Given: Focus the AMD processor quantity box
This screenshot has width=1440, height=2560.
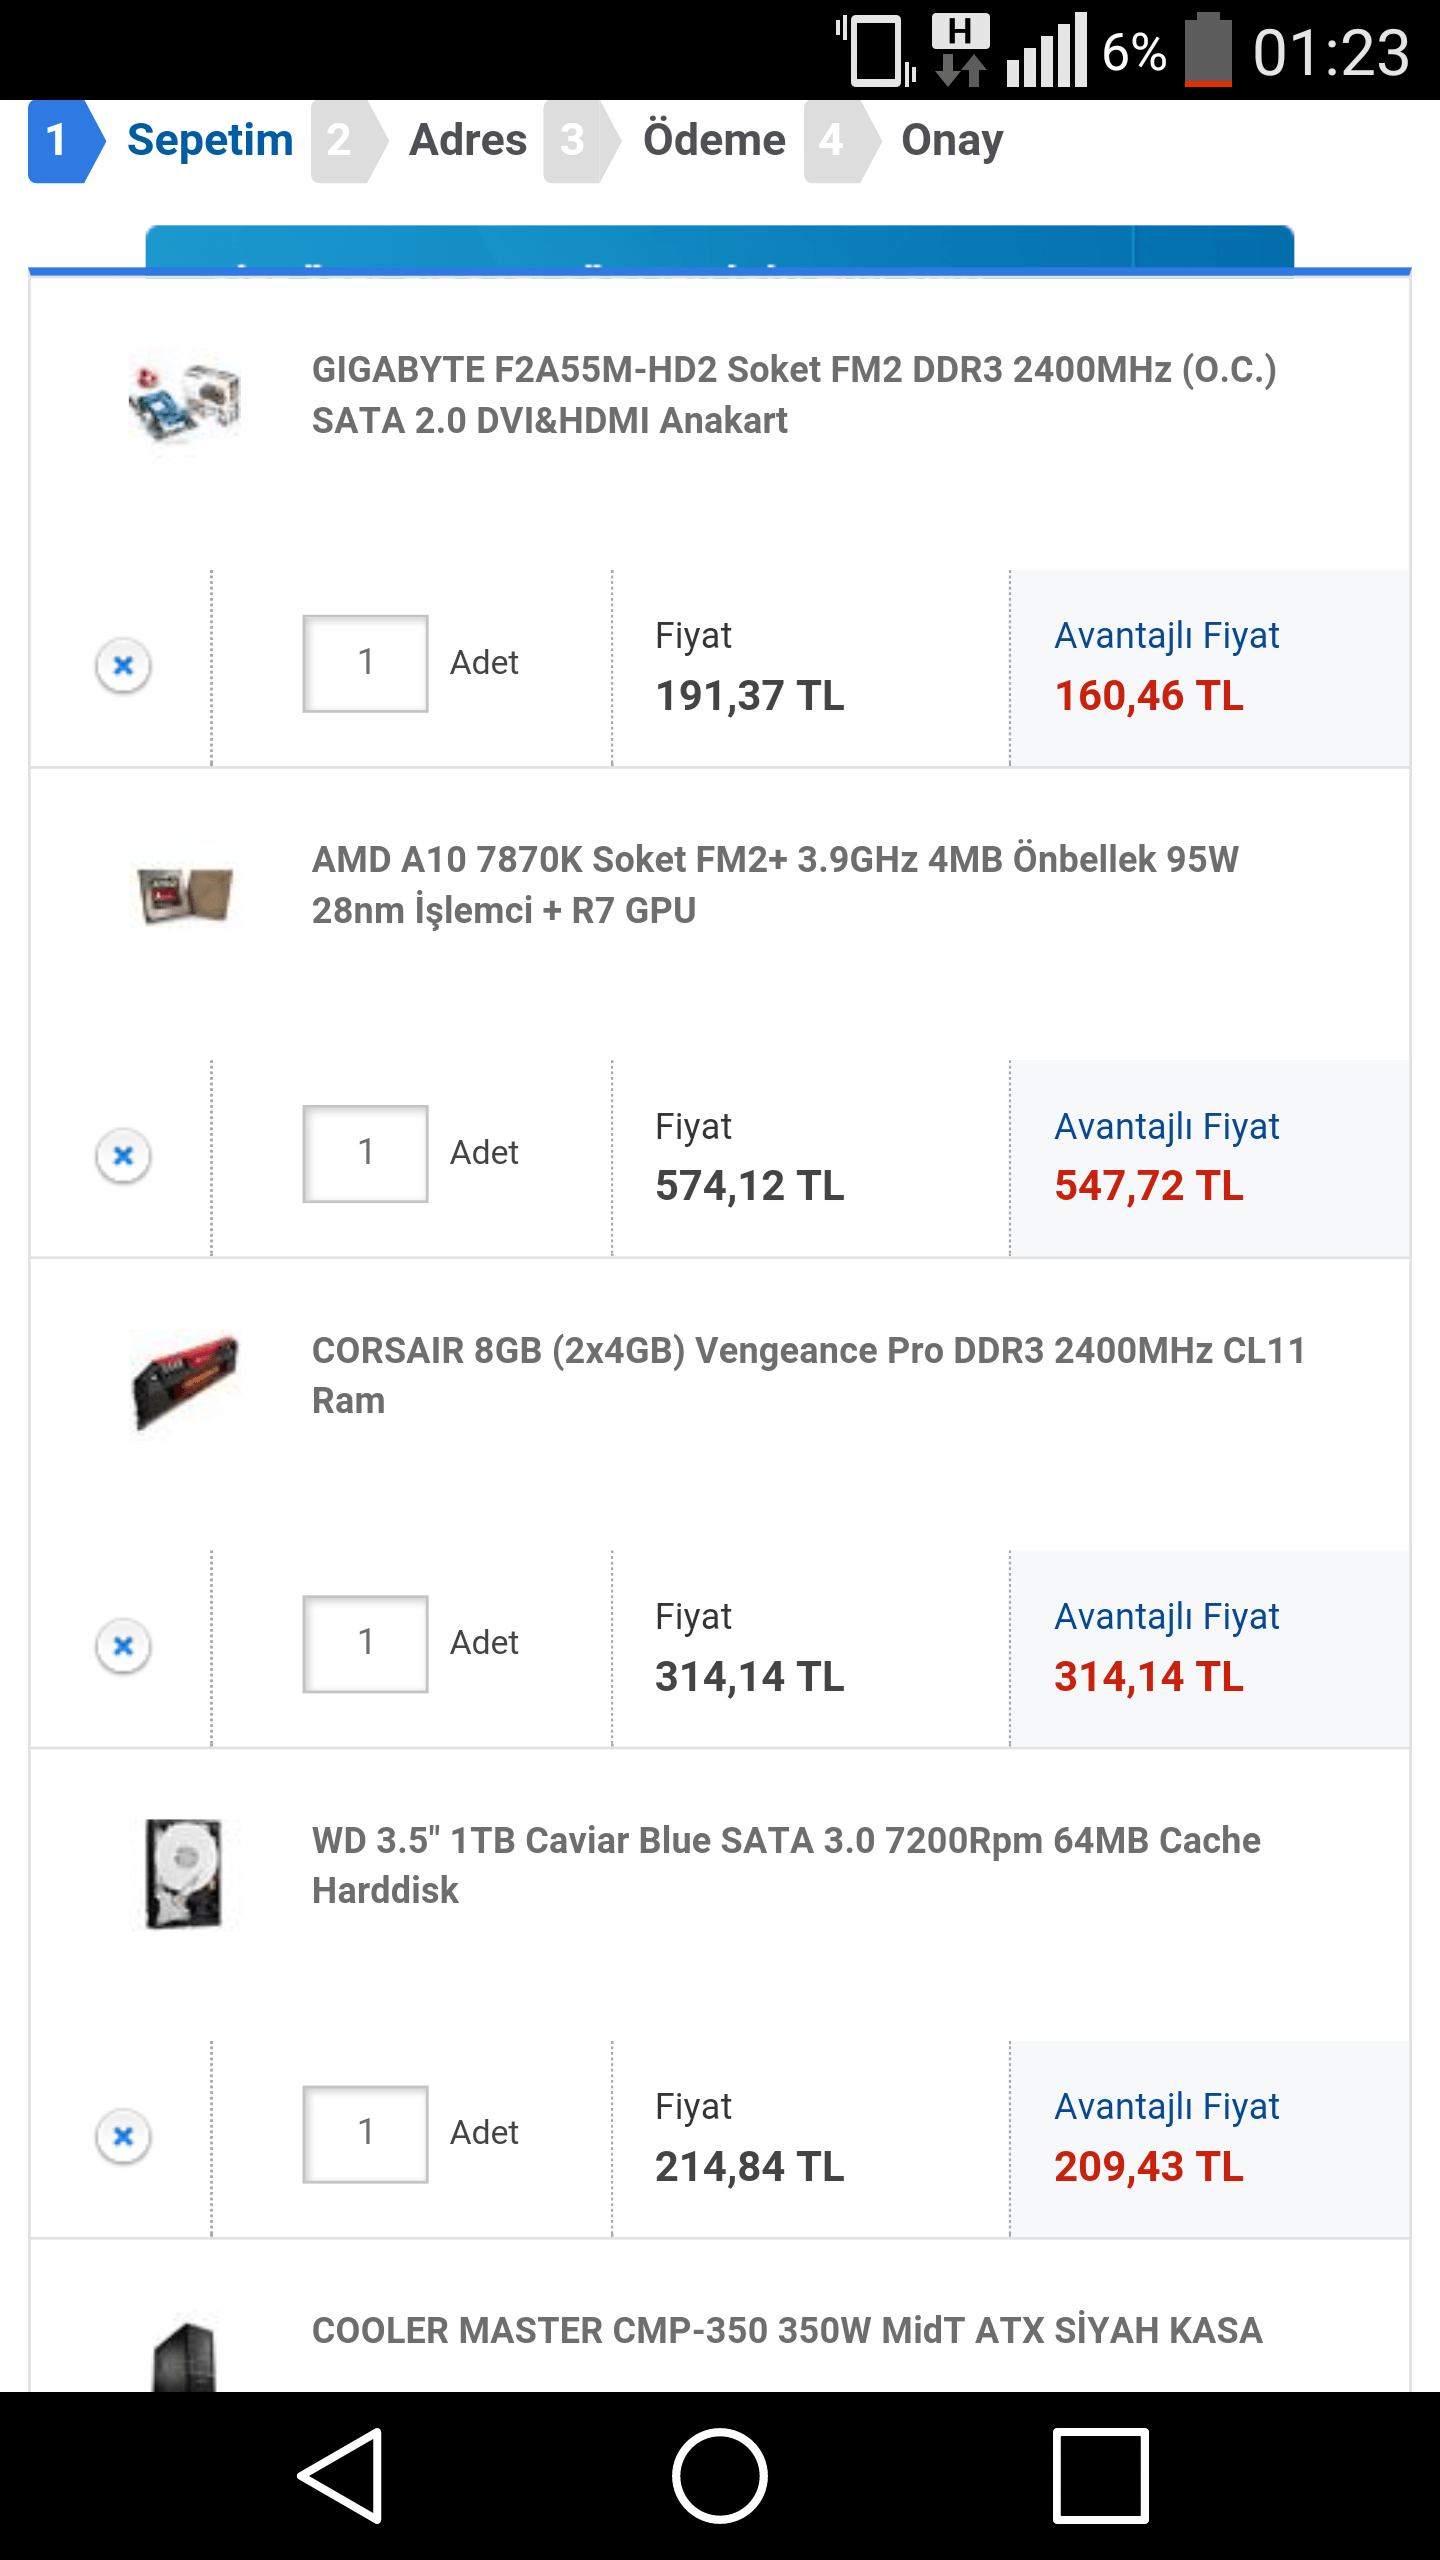Looking at the screenshot, I should (365, 1153).
